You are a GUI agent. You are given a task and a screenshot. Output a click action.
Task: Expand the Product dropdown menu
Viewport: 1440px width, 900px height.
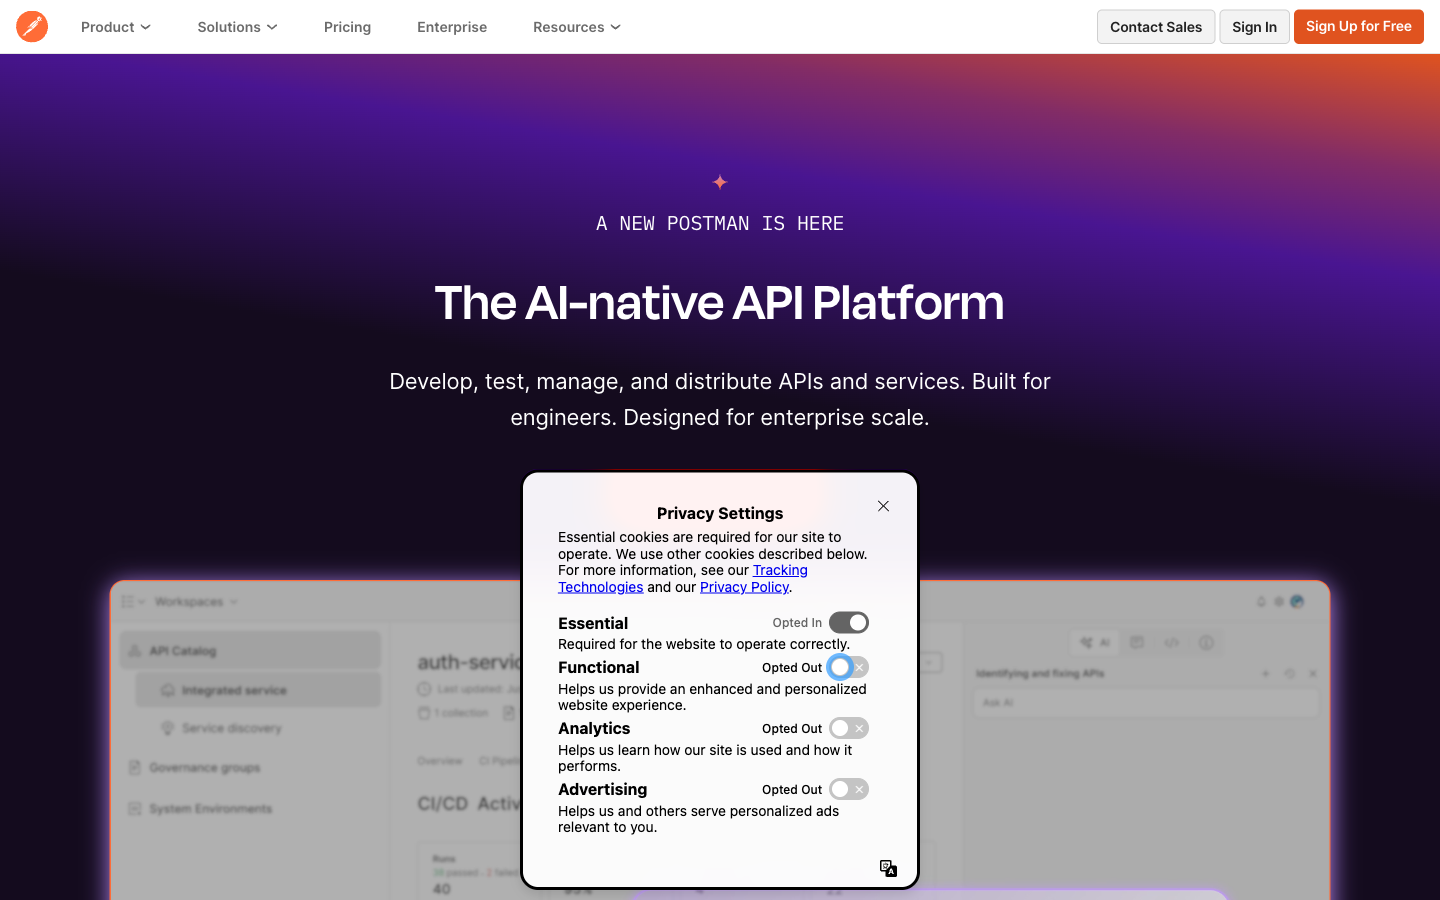coord(116,27)
